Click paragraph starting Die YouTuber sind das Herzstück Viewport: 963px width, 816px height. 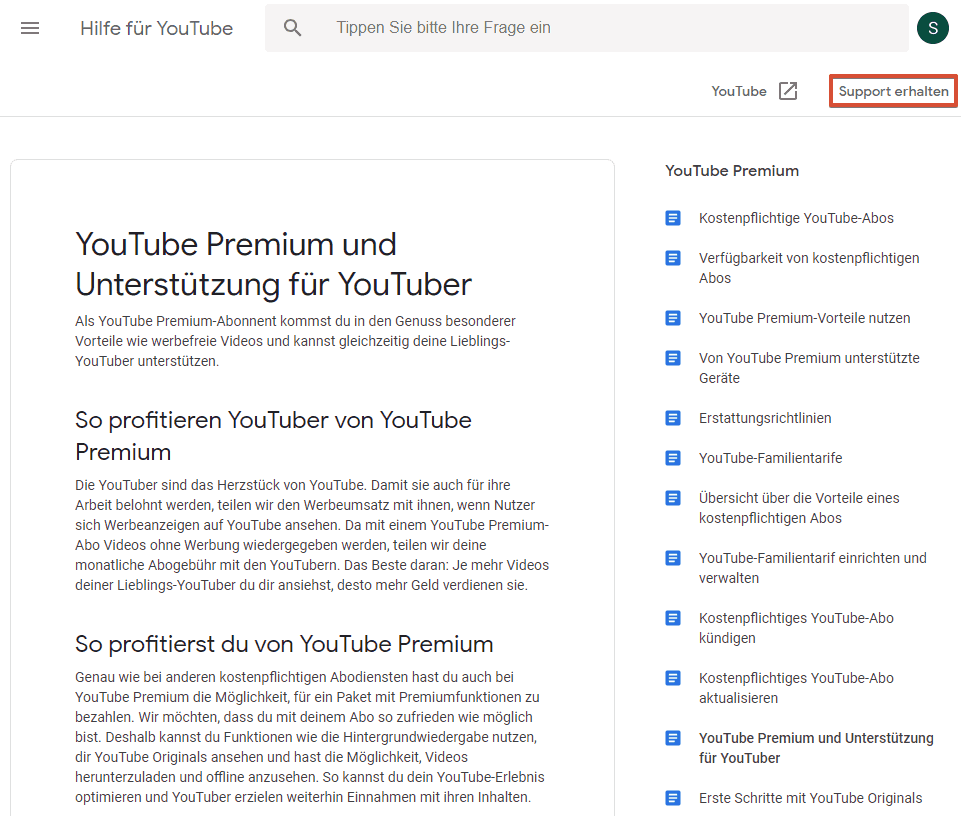coord(312,535)
